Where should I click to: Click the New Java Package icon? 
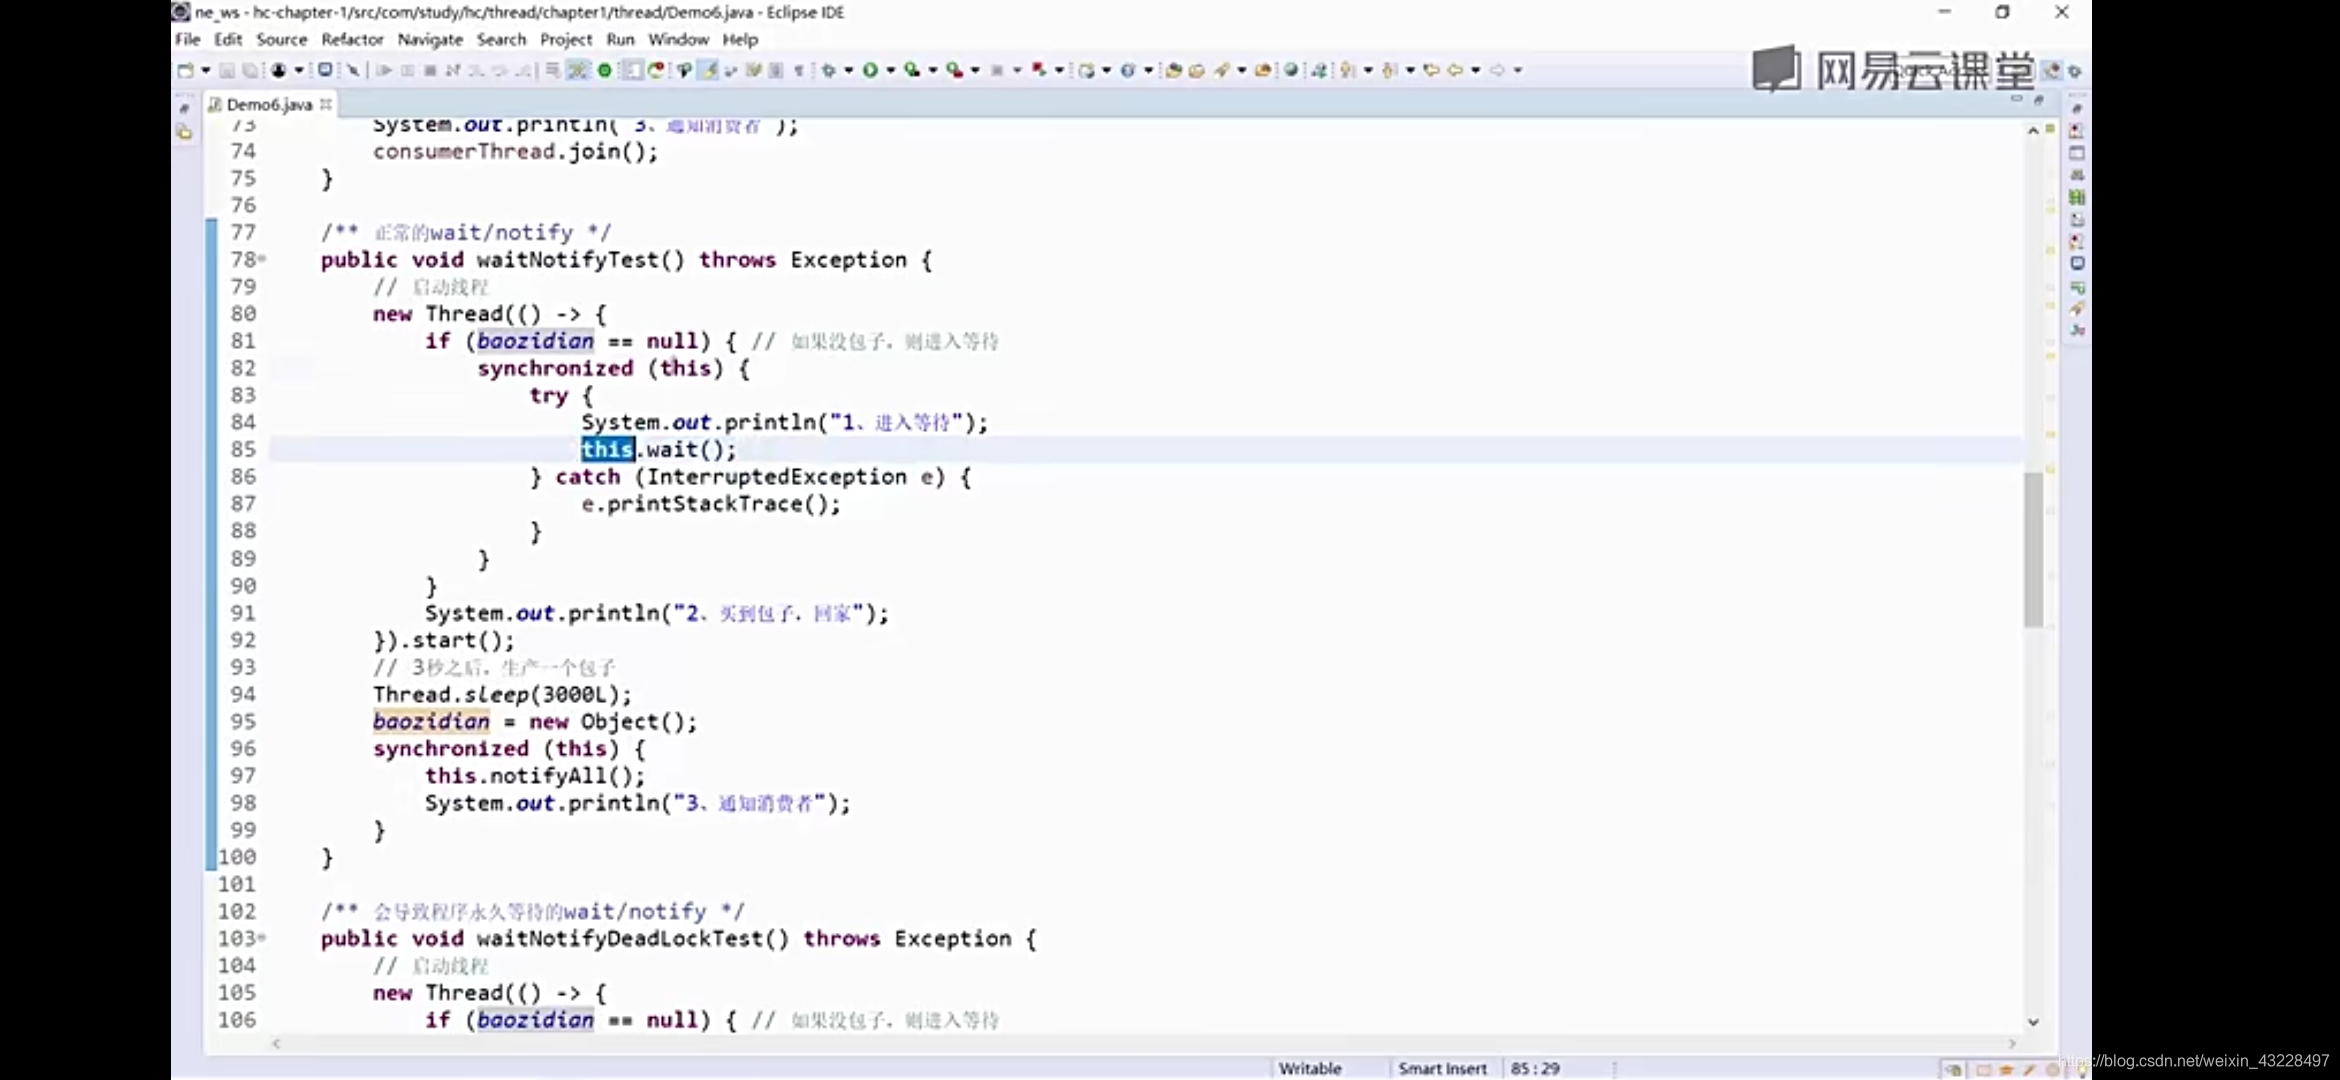[1087, 70]
